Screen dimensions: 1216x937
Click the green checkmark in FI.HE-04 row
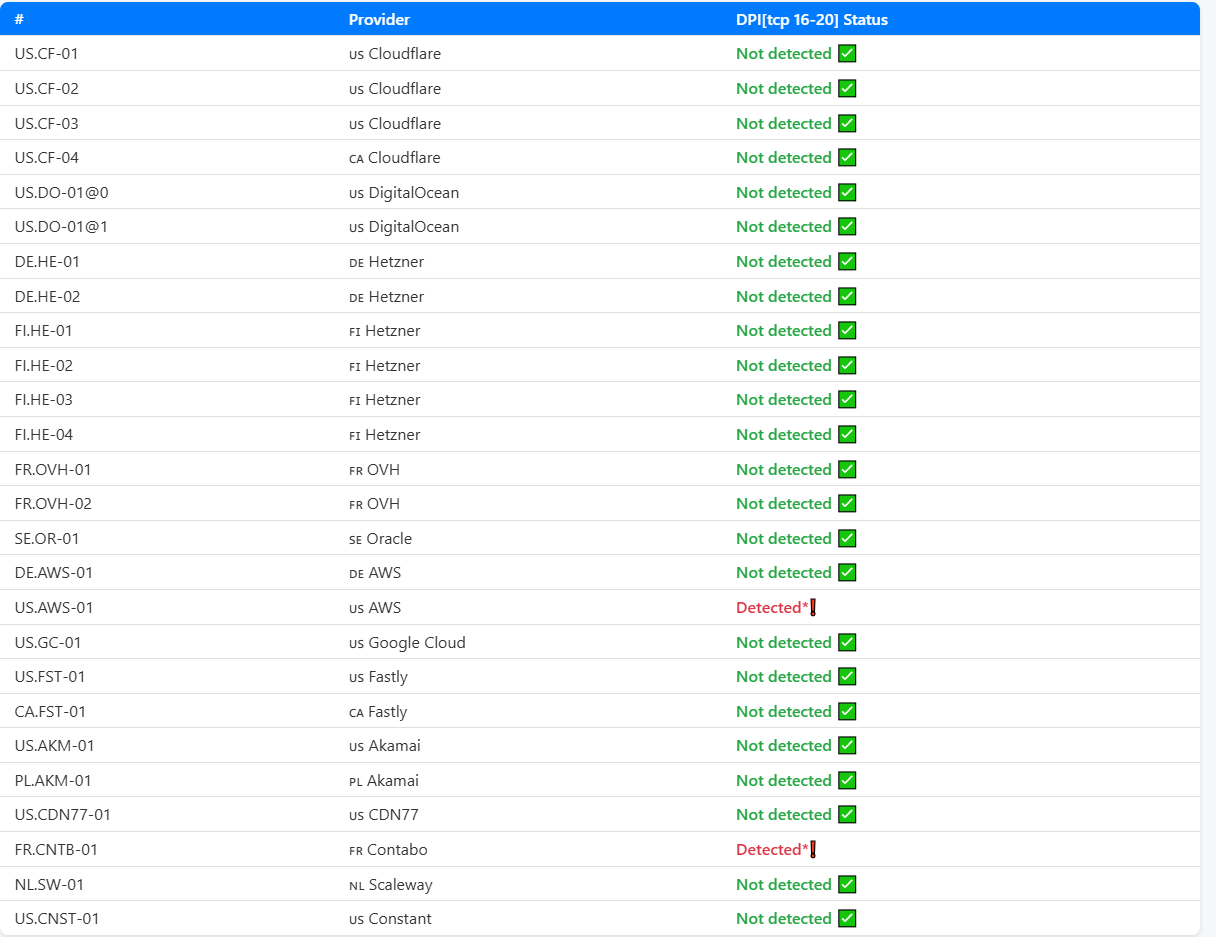click(x=847, y=434)
